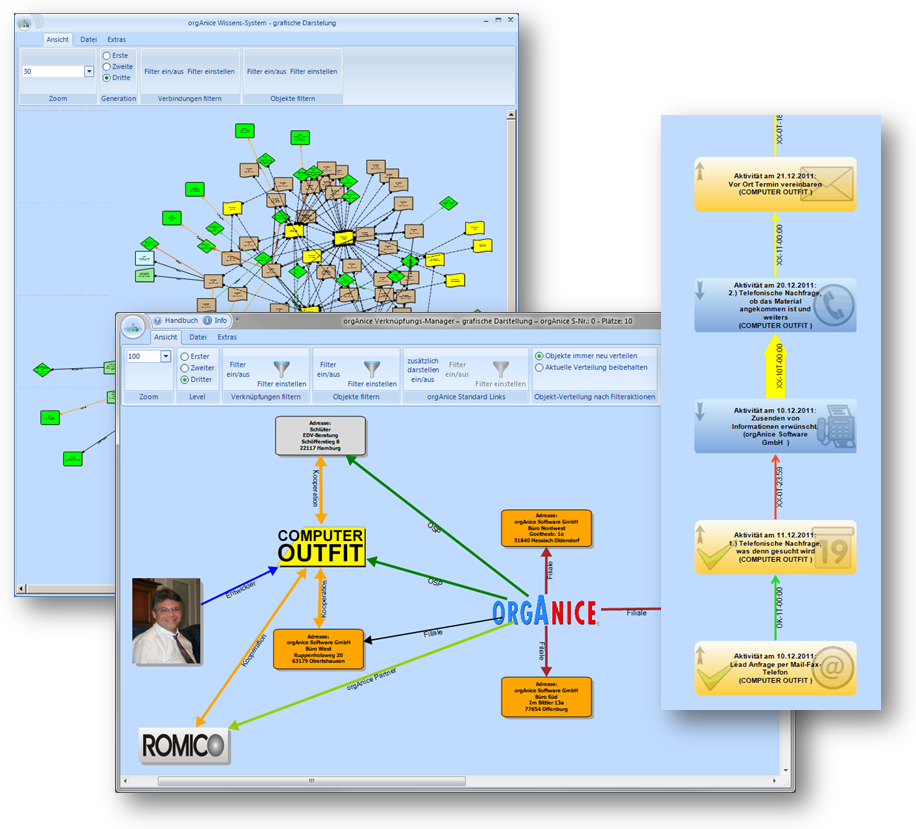
Task: Select Zweite generation in Wissens-System window
Action: (106, 67)
